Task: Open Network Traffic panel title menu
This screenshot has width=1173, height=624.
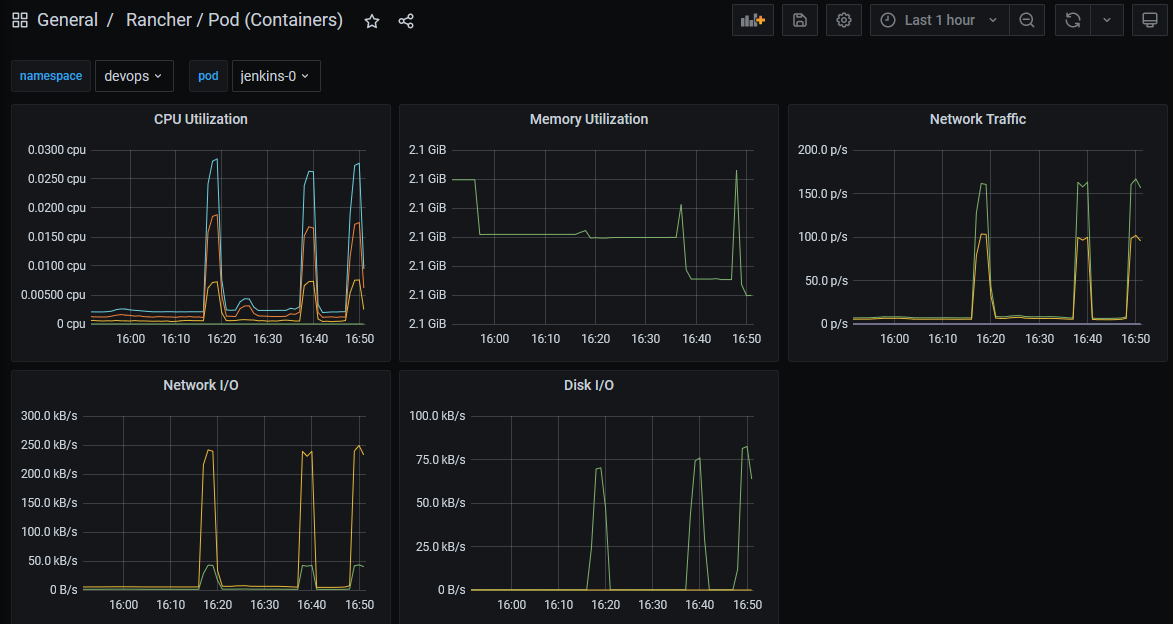Action: 978,119
